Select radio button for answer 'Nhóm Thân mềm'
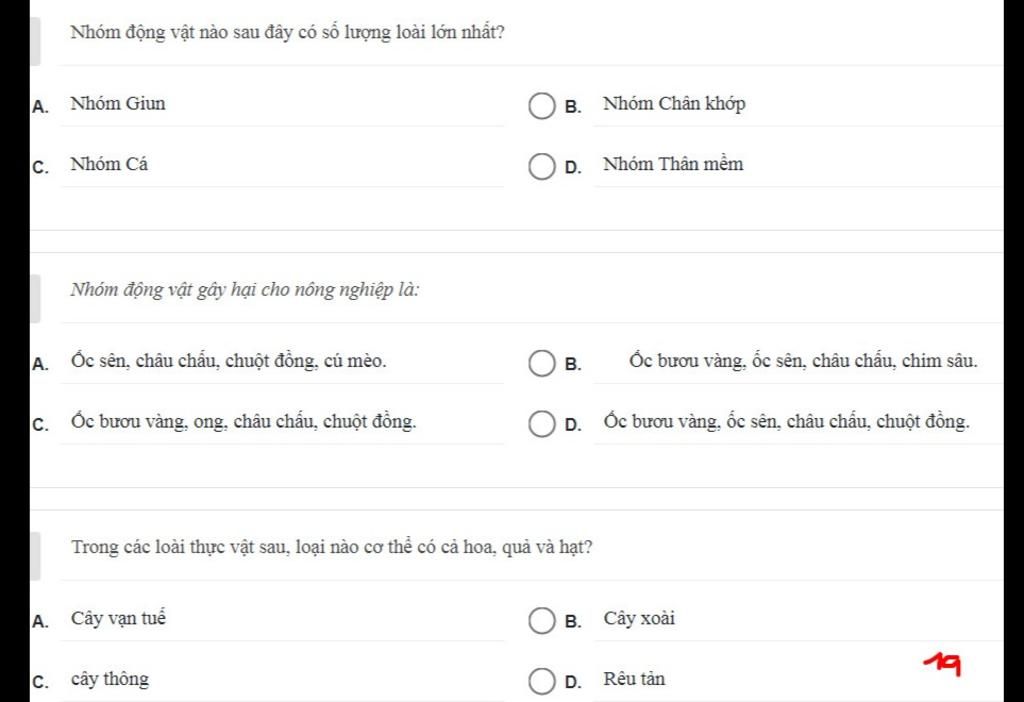Viewport: 1024px width, 702px height. coord(541,167)
